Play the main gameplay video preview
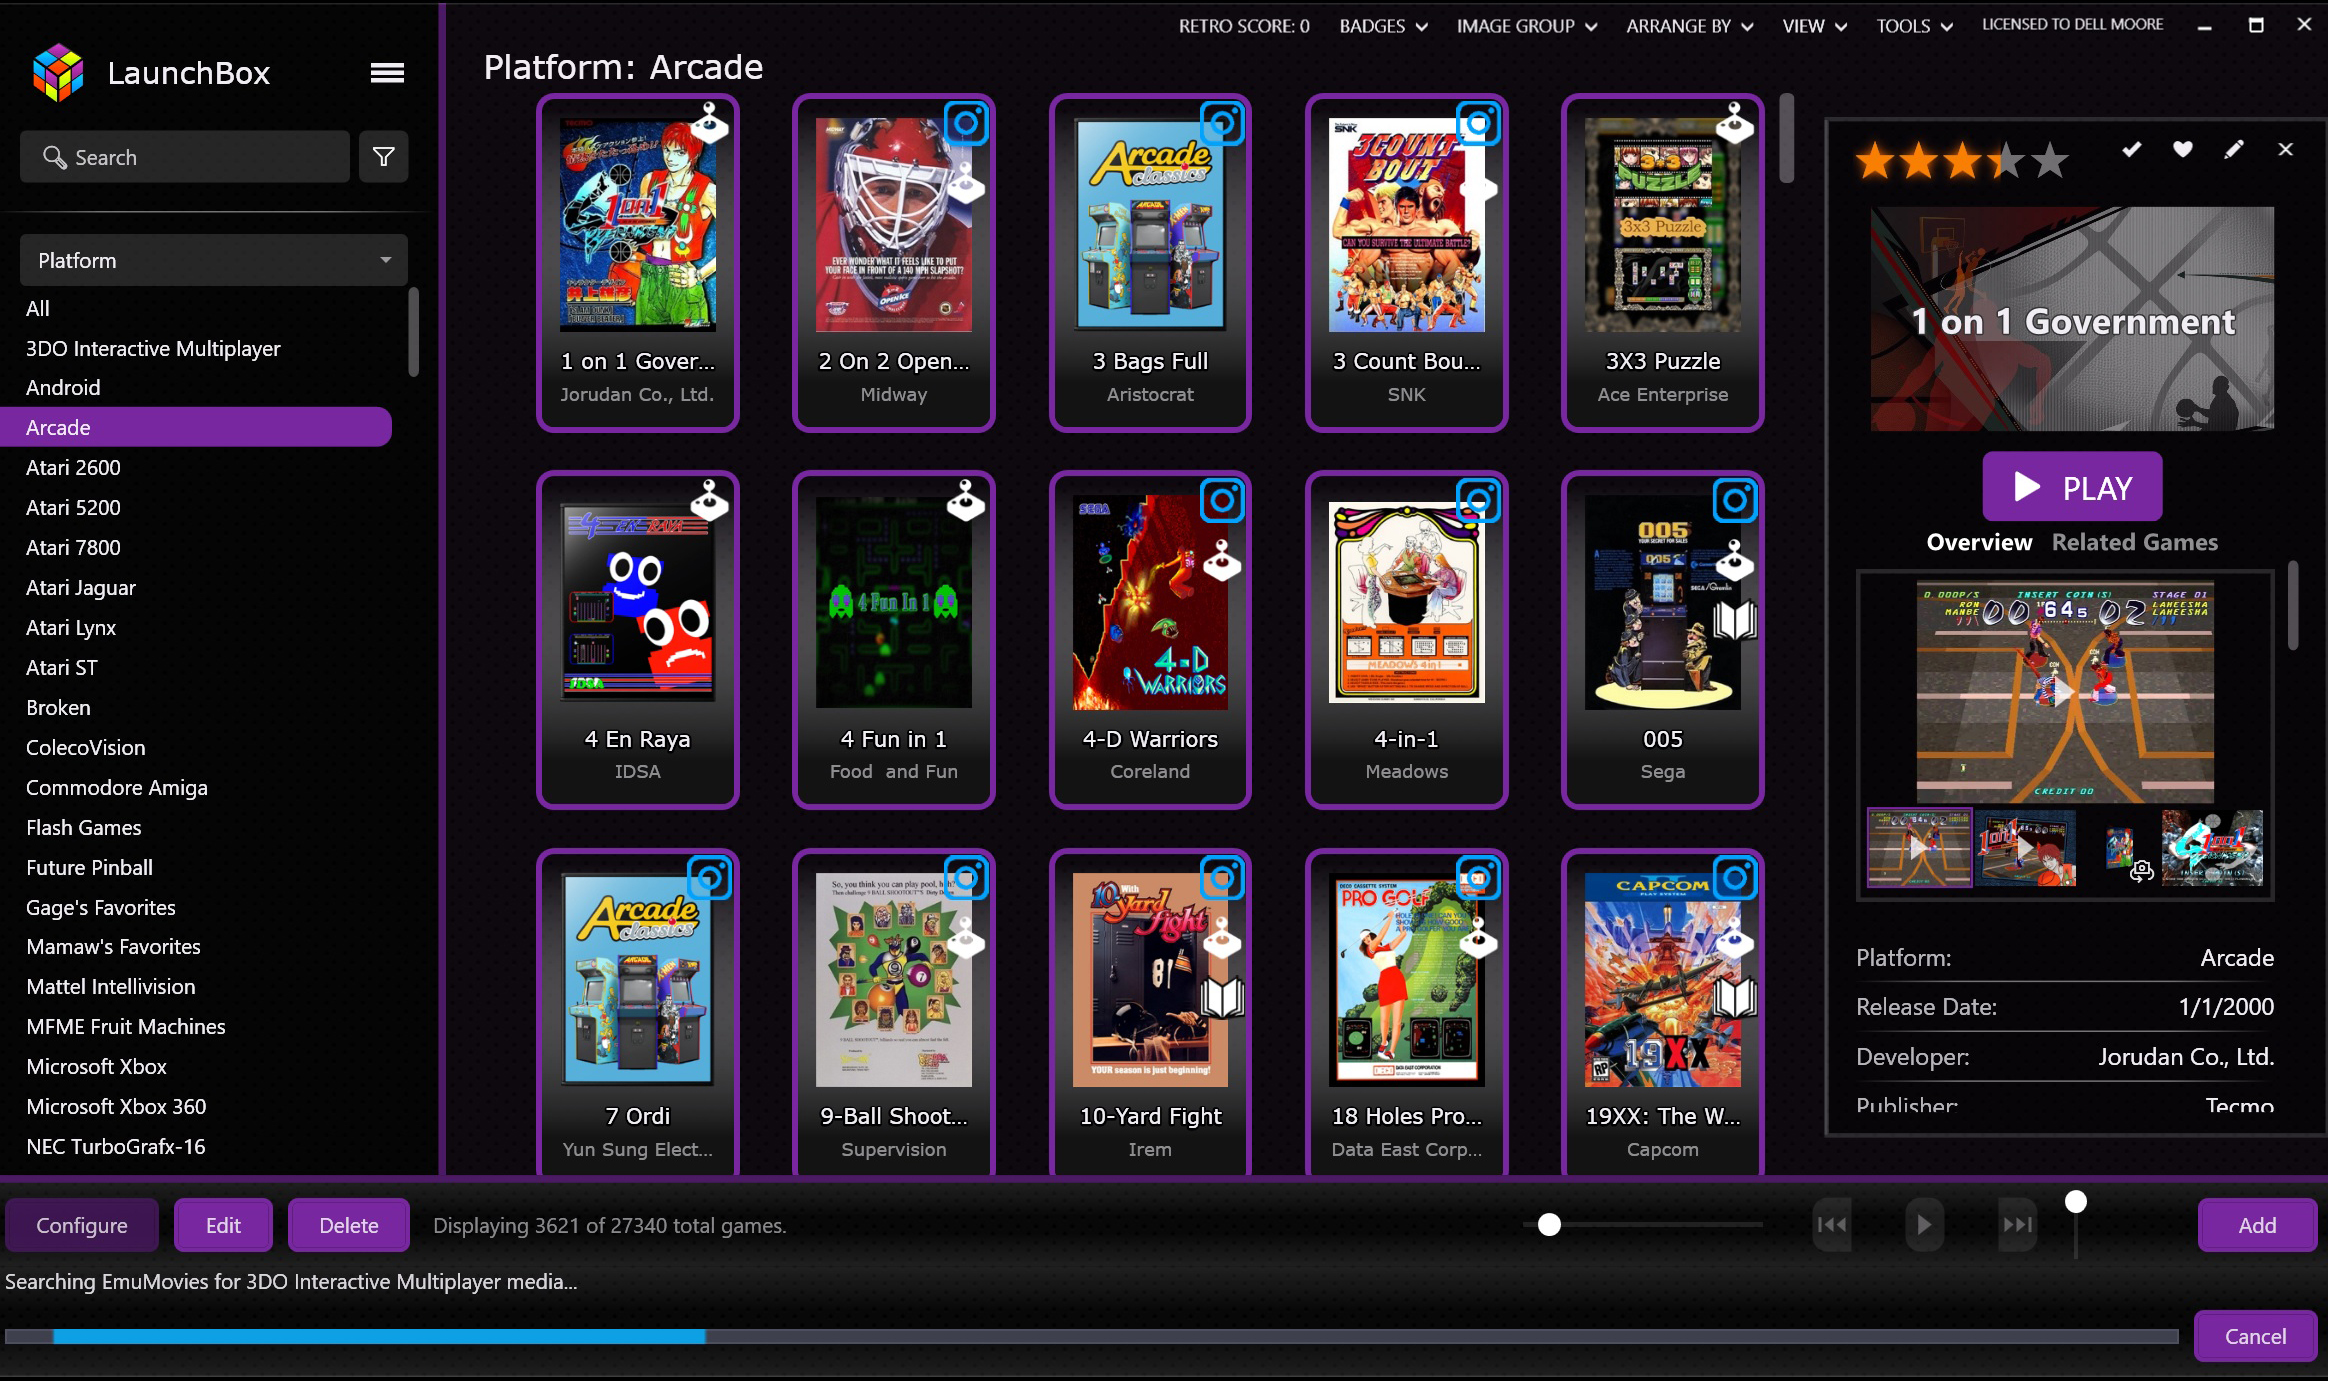 (2064, 691)
